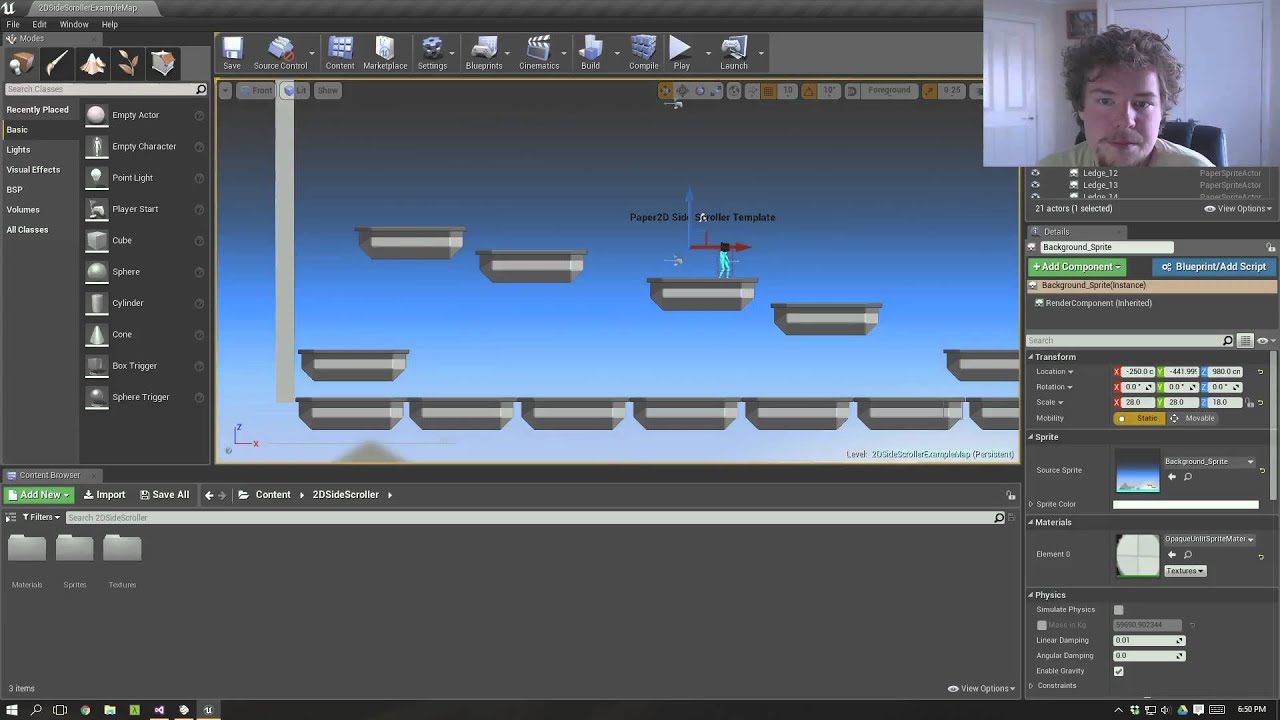This screenshot has height=720, width=1280.
Task: Toggle rotation snapping in viewport toolbar
Action: pyautogui.click(x=808, y=91)
